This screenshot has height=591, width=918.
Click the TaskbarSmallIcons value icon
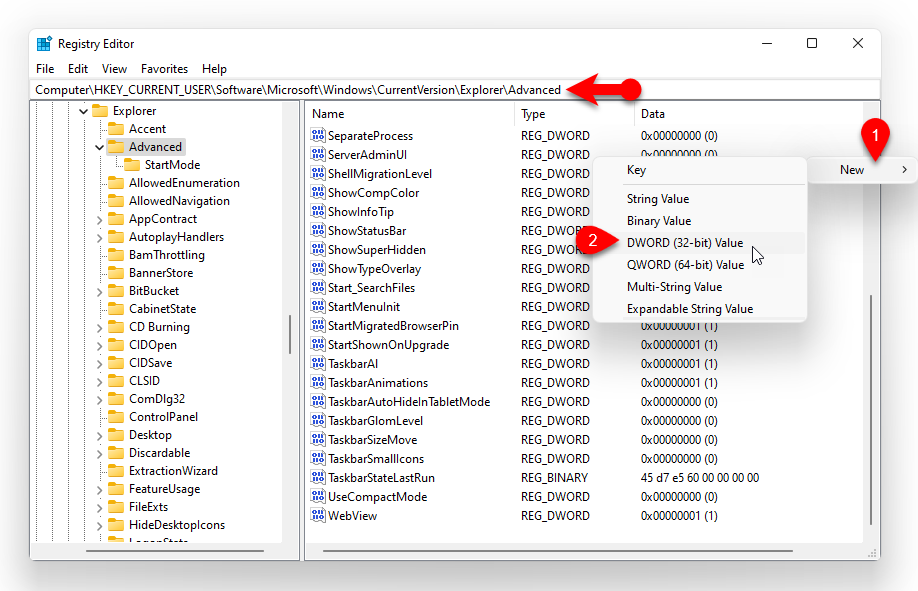pos(318,459)
